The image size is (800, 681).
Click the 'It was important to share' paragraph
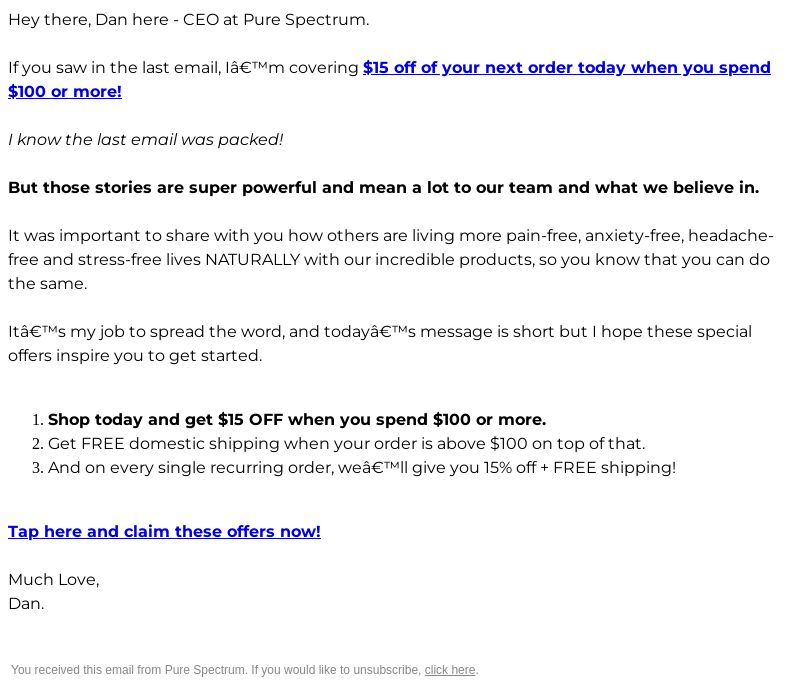(x=391, y=259)
